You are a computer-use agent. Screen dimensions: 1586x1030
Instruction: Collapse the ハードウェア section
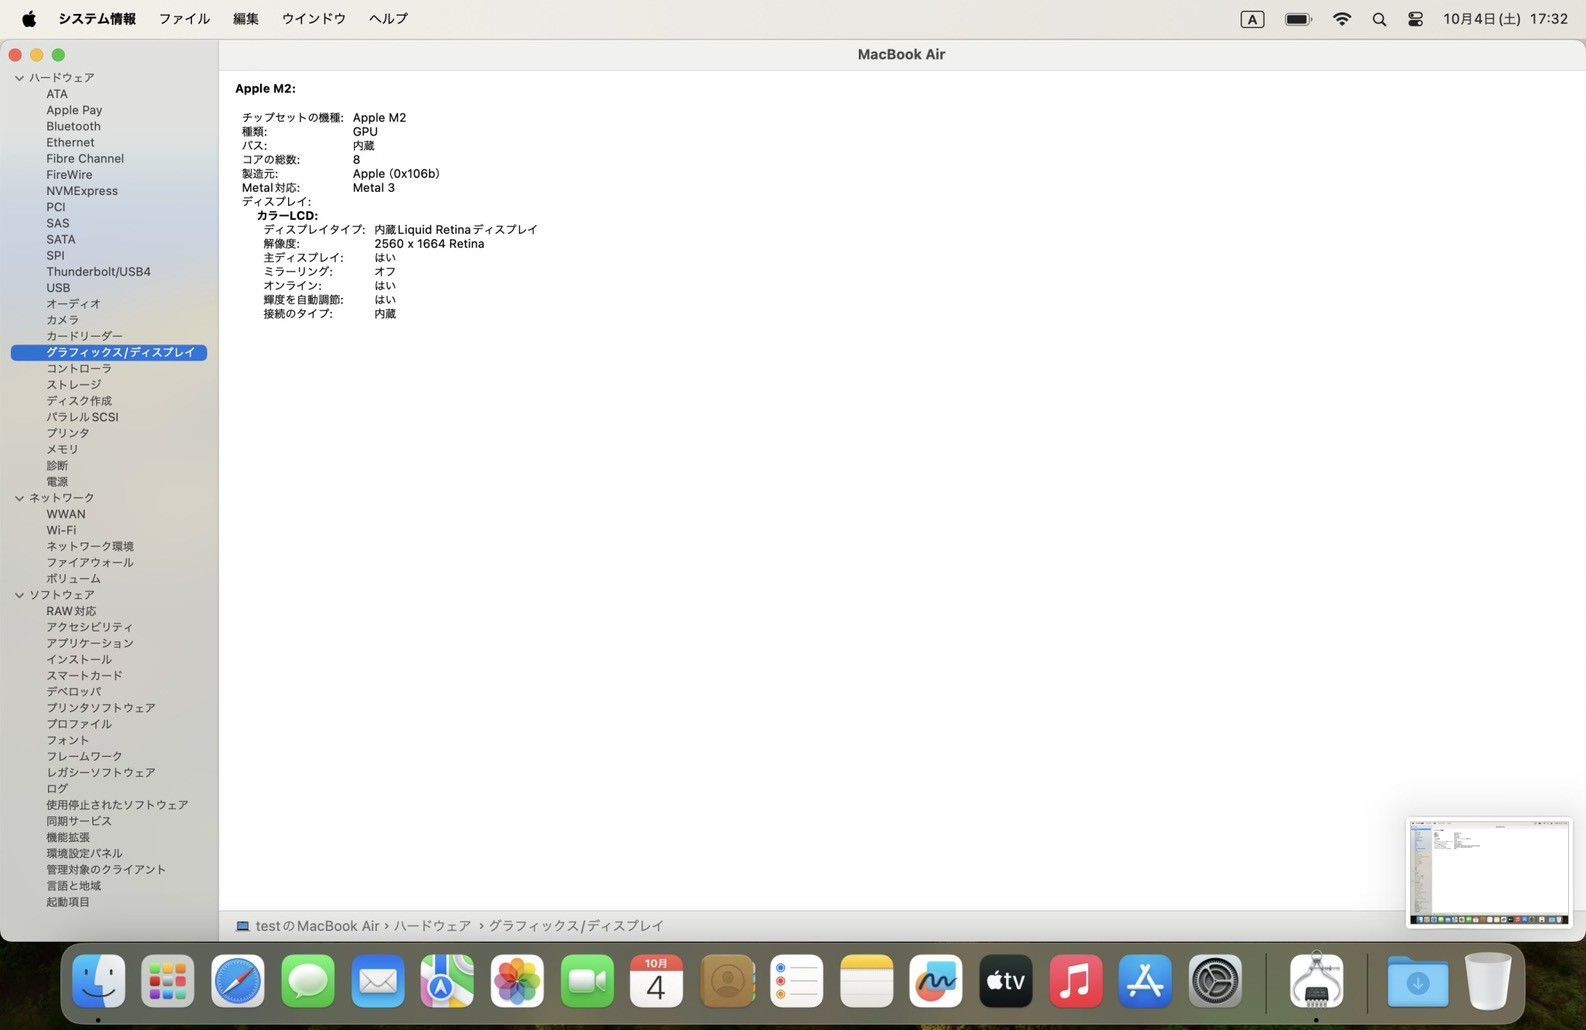coord(19,78)
